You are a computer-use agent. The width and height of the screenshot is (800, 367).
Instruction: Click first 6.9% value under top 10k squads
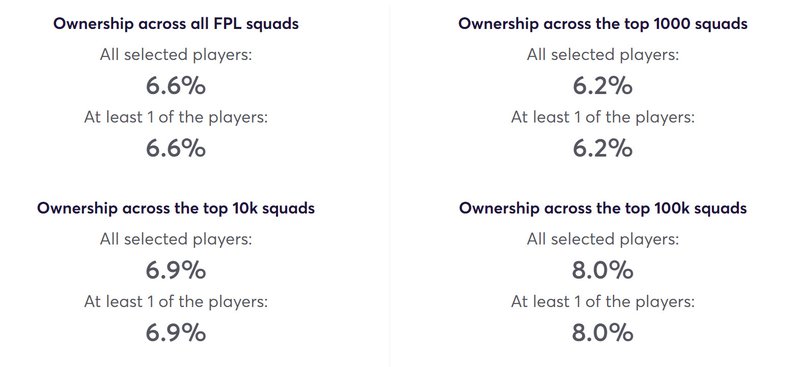coord(176,271)
